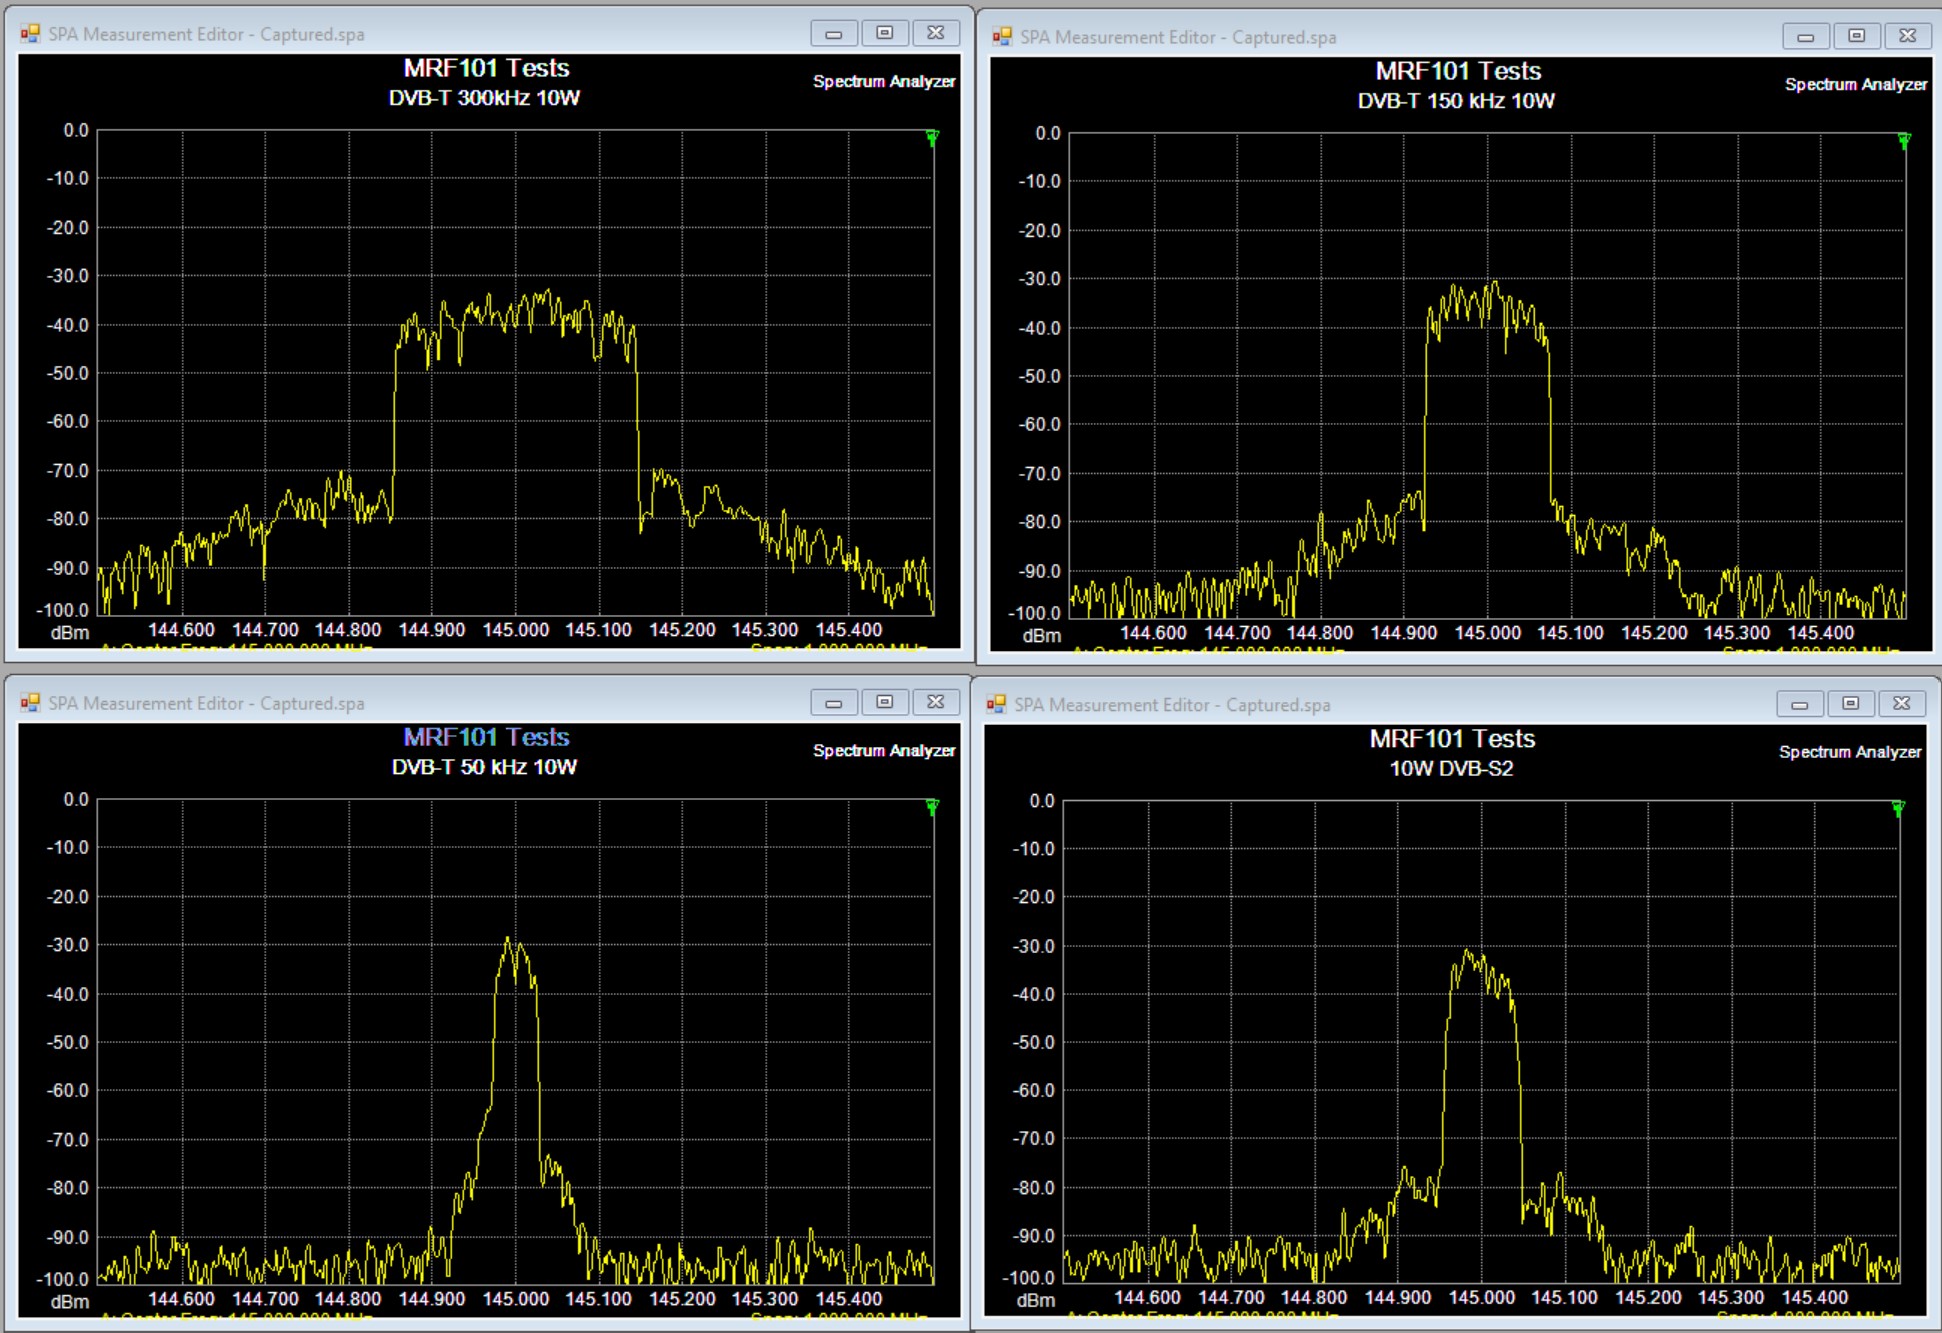The width and height of the screenshot is (1942, 1333).
Task: Click the 145.400 axis label in DVB-T 50 kHz plot
Action: point(849,1299)
